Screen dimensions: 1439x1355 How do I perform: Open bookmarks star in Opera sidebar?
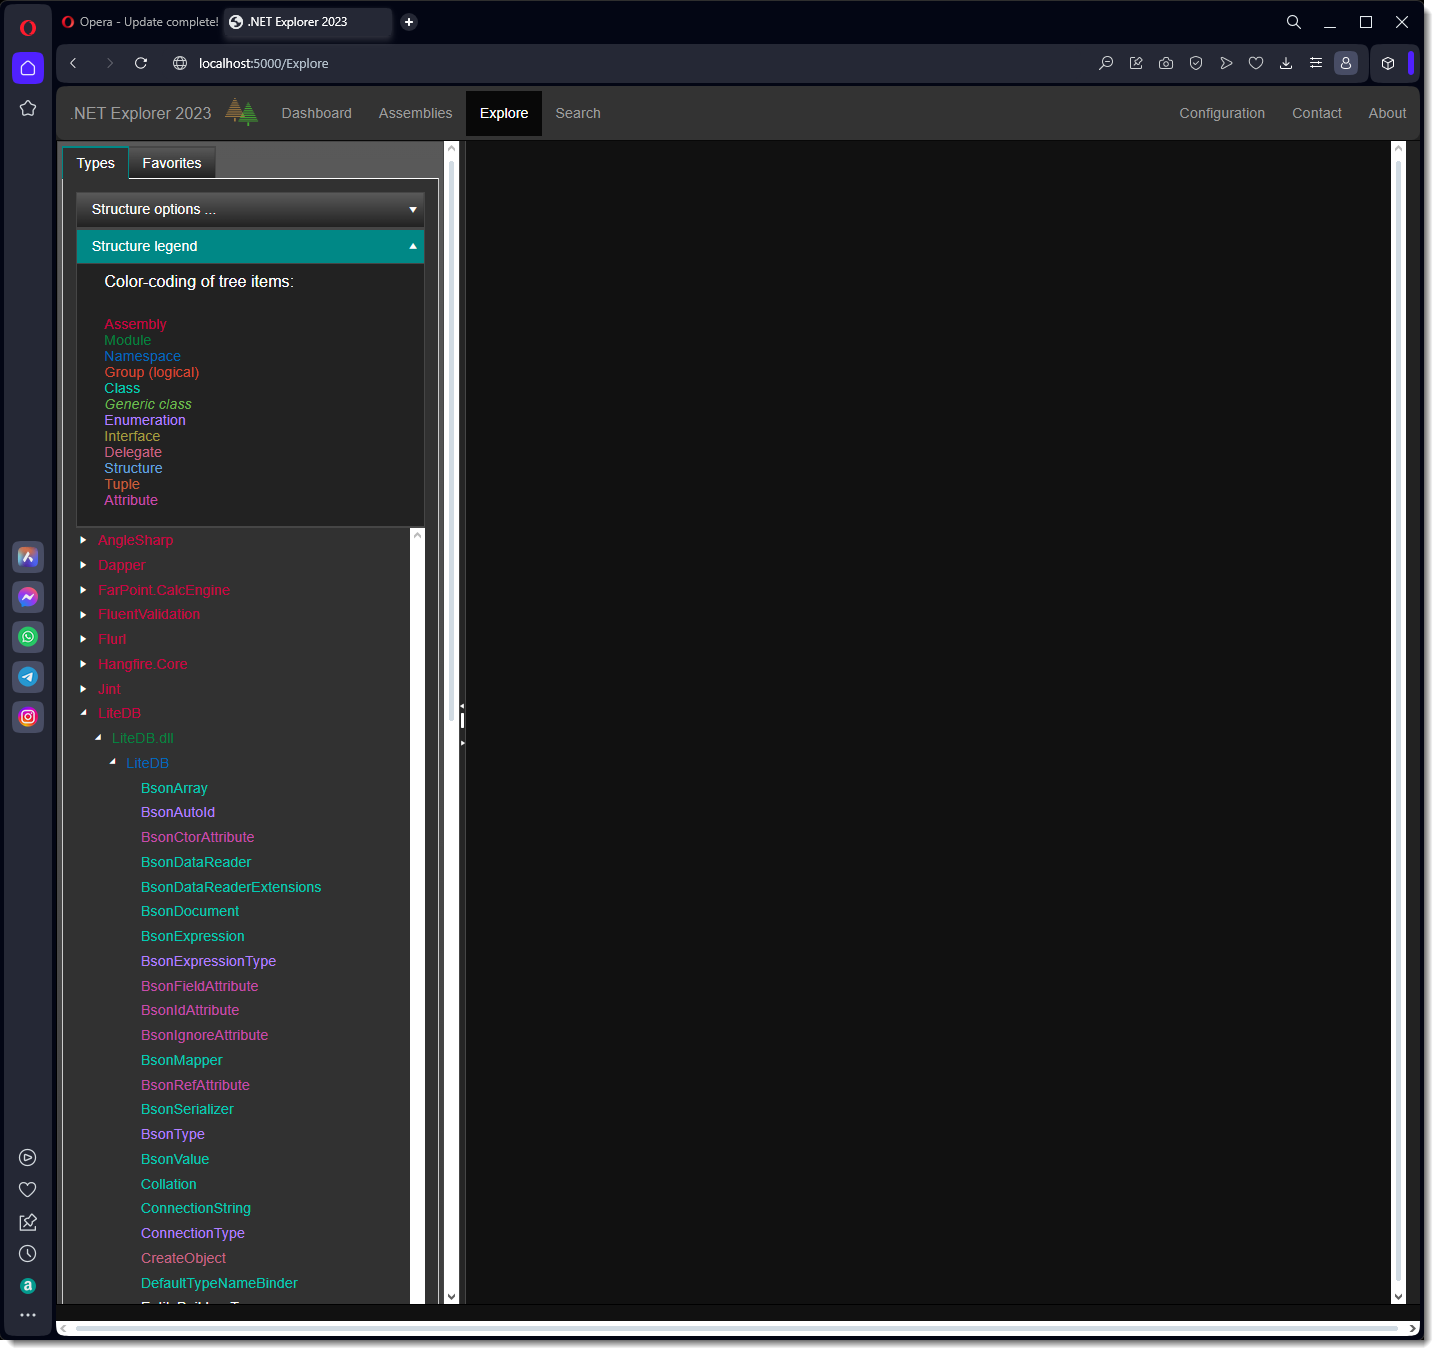click(x=28, y=108)
